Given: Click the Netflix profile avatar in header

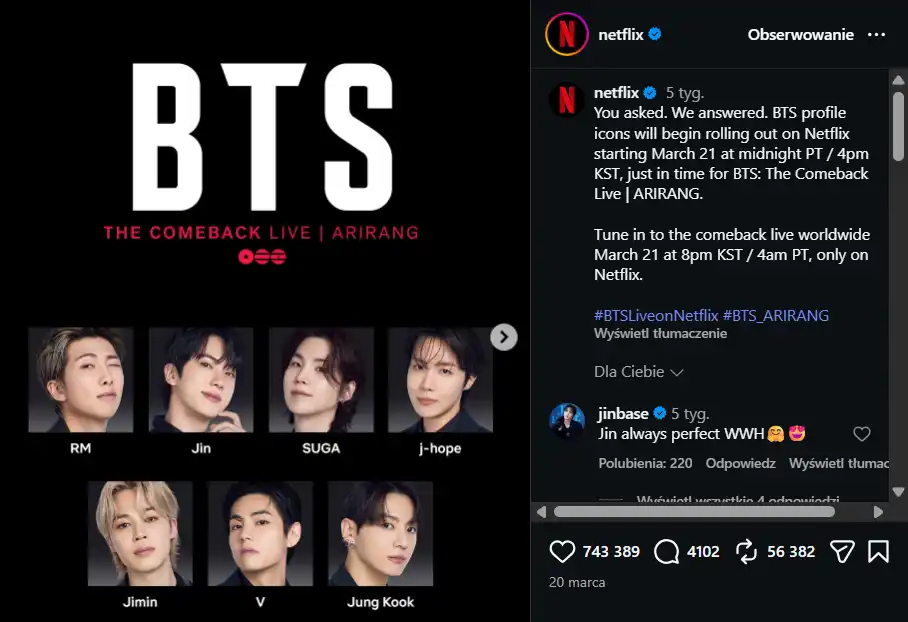Looking at the screenshot, I should [566, 34].
